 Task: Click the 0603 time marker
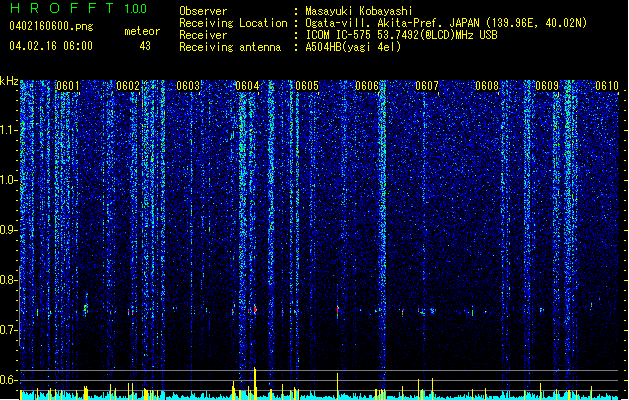point(188,86)
